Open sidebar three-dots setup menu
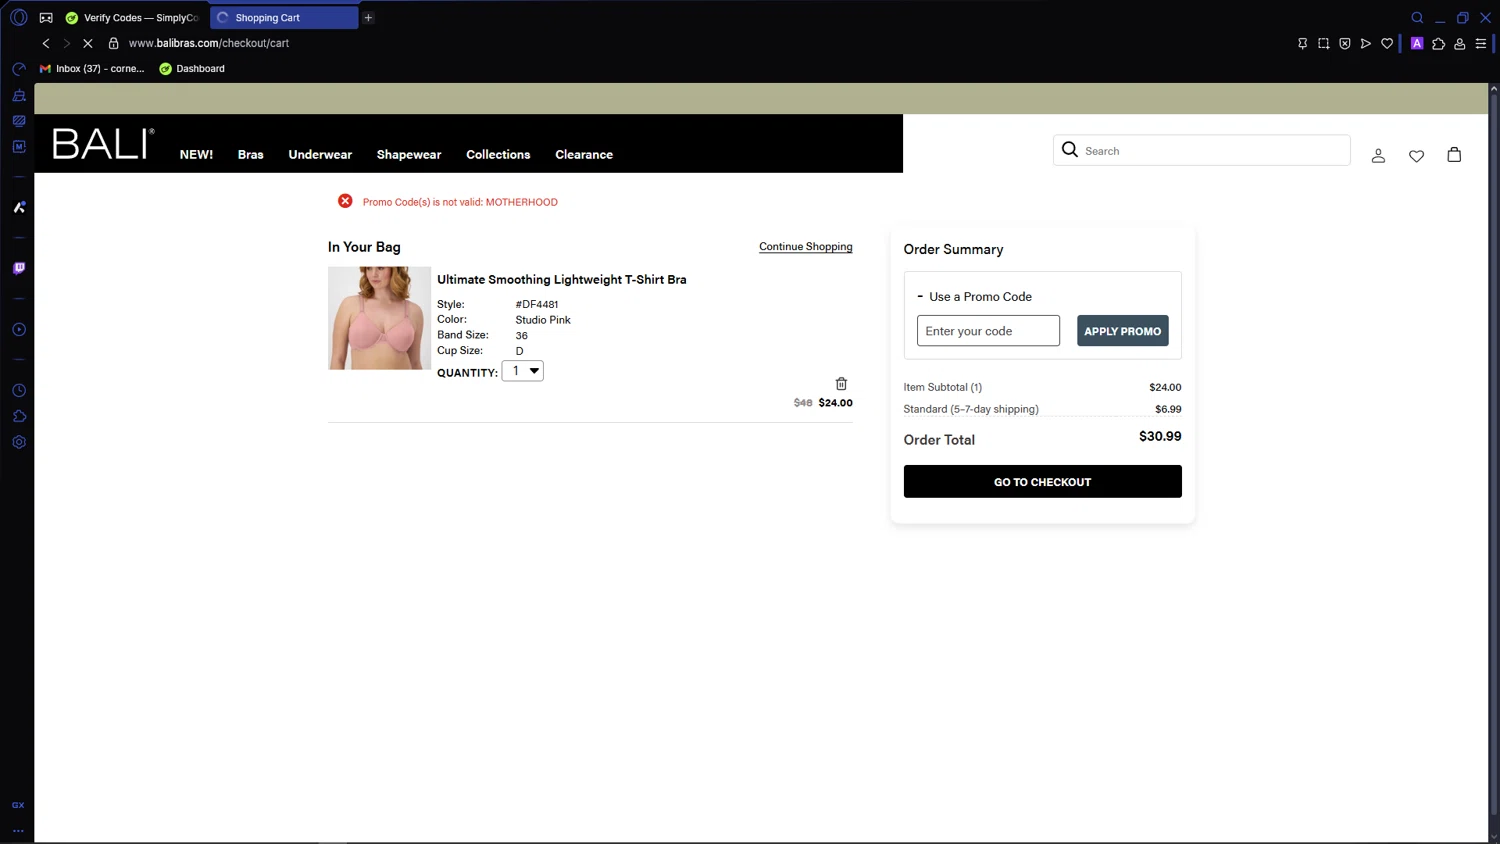The image size is (1500, 844). [18, 830]
